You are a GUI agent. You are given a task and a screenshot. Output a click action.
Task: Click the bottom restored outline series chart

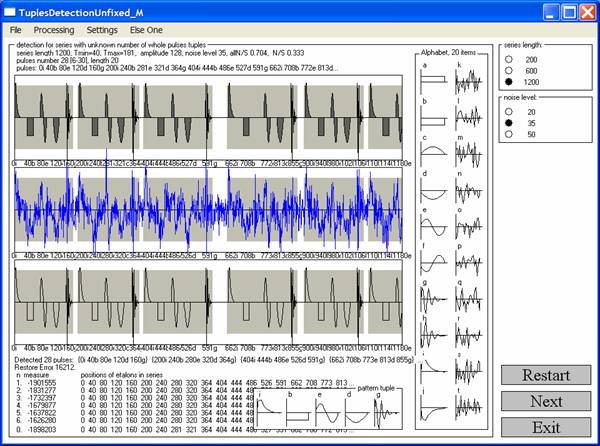[209, 302]
